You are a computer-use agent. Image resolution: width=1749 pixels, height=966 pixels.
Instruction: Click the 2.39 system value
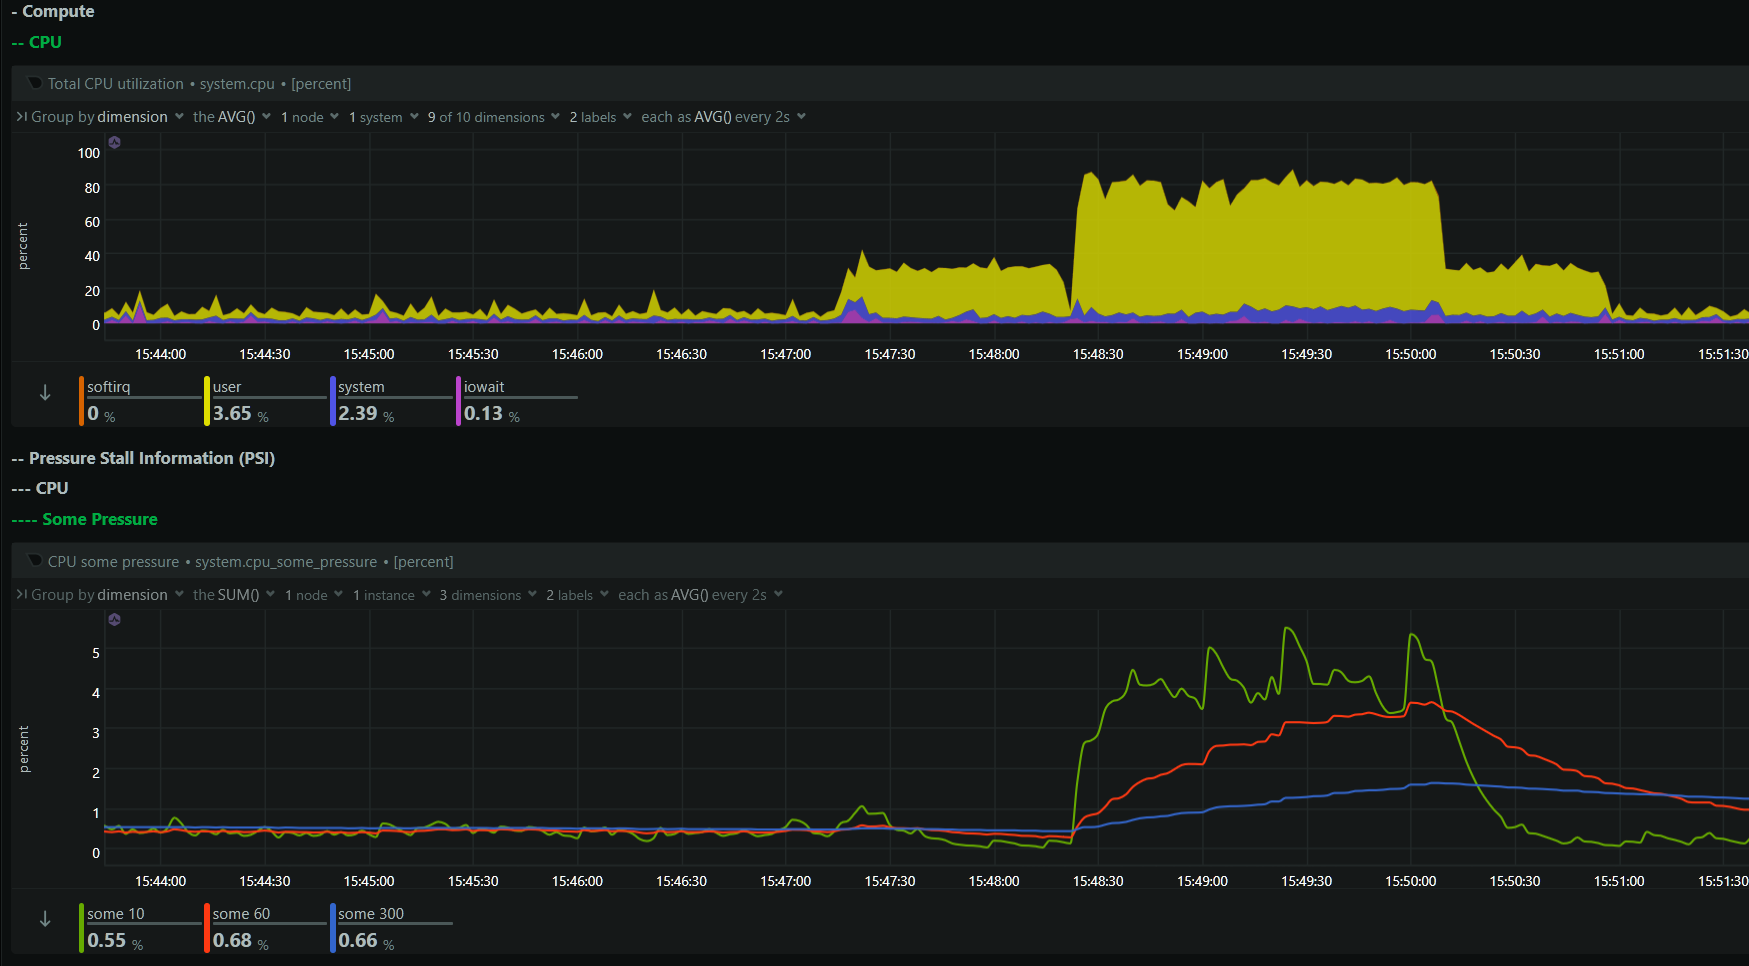358,413
